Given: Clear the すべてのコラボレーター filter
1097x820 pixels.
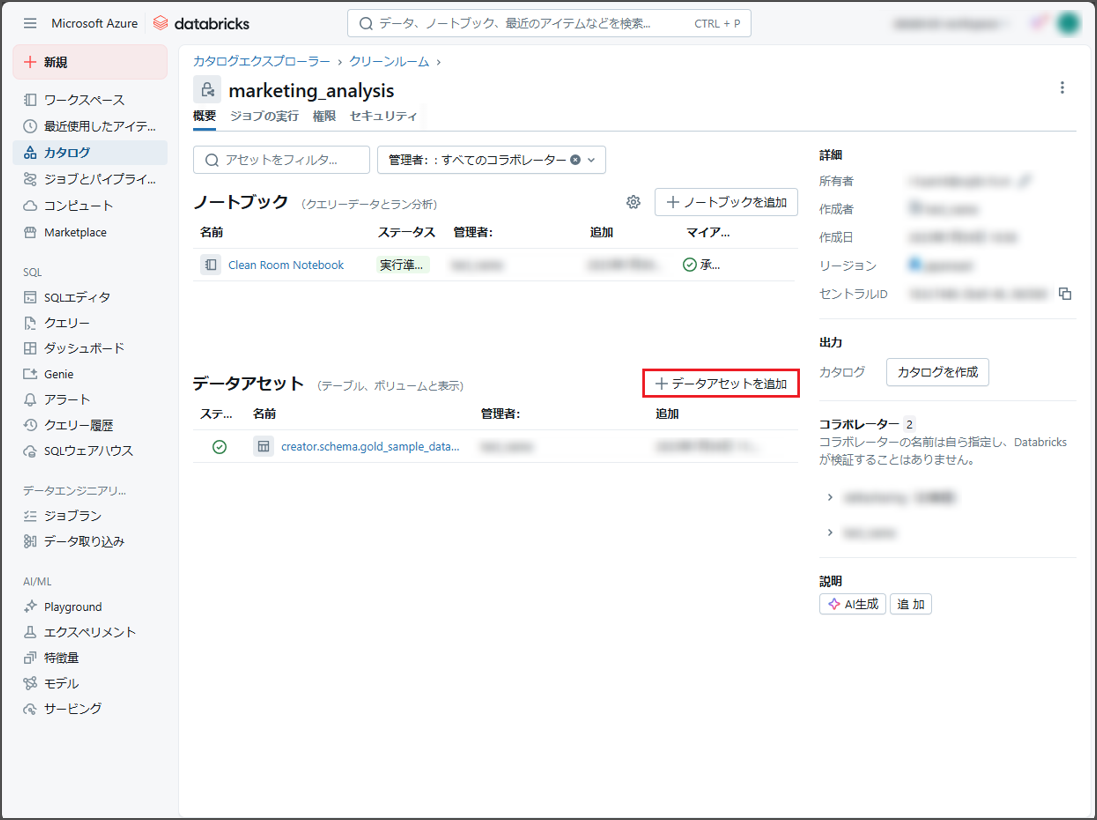Looking at the screenshot, I should (x=575, y=160).
